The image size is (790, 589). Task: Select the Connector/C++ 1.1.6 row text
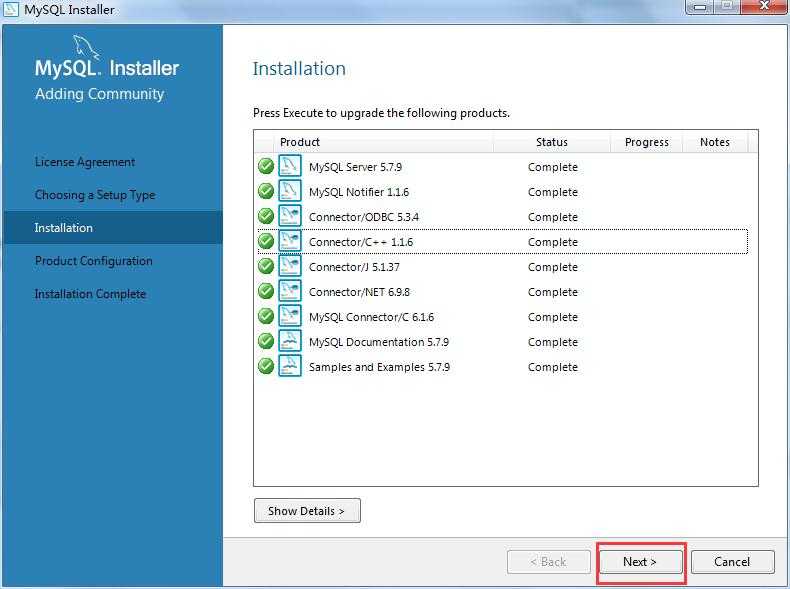coord(361,242)
